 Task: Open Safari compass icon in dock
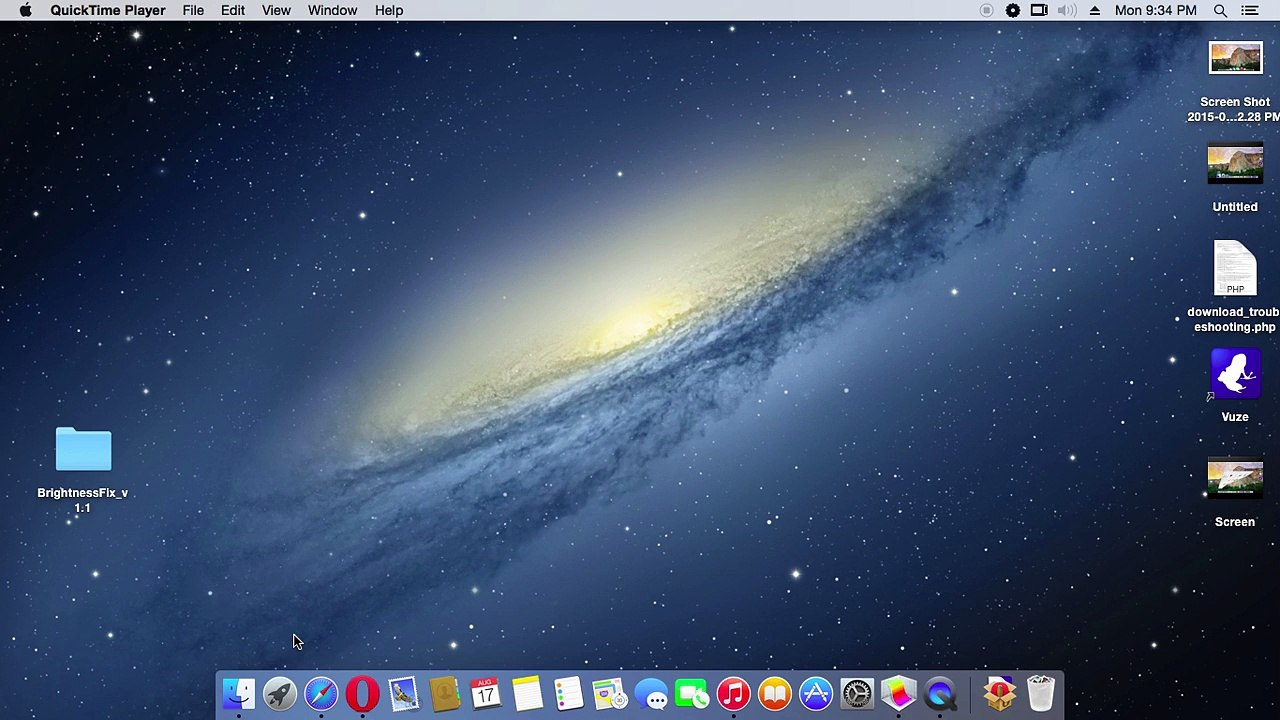(x=321, y=694)
